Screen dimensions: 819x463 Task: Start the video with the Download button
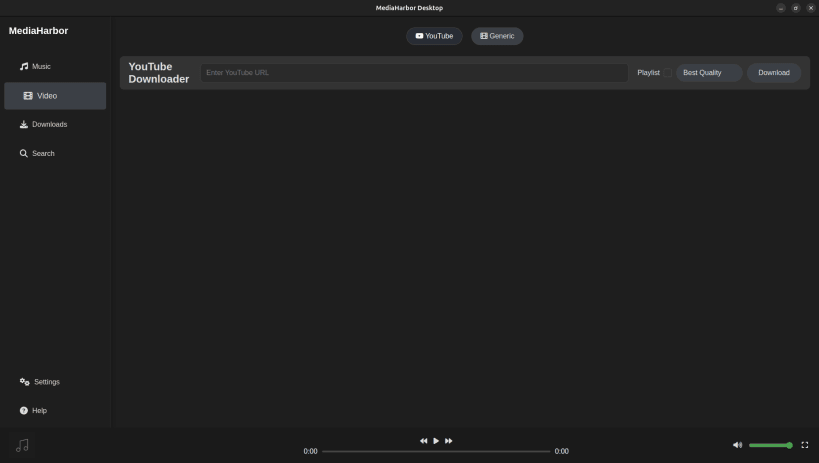tap(774, 73)
